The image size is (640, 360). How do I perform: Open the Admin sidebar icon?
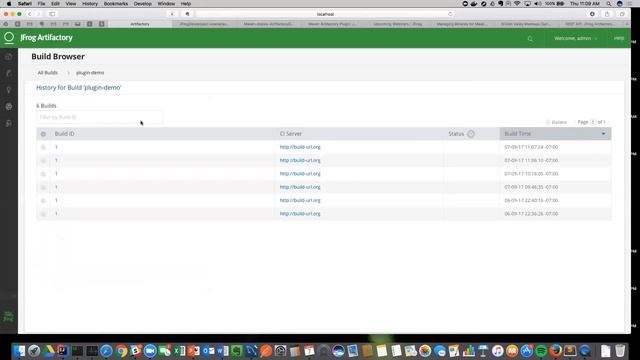point(9,123)
